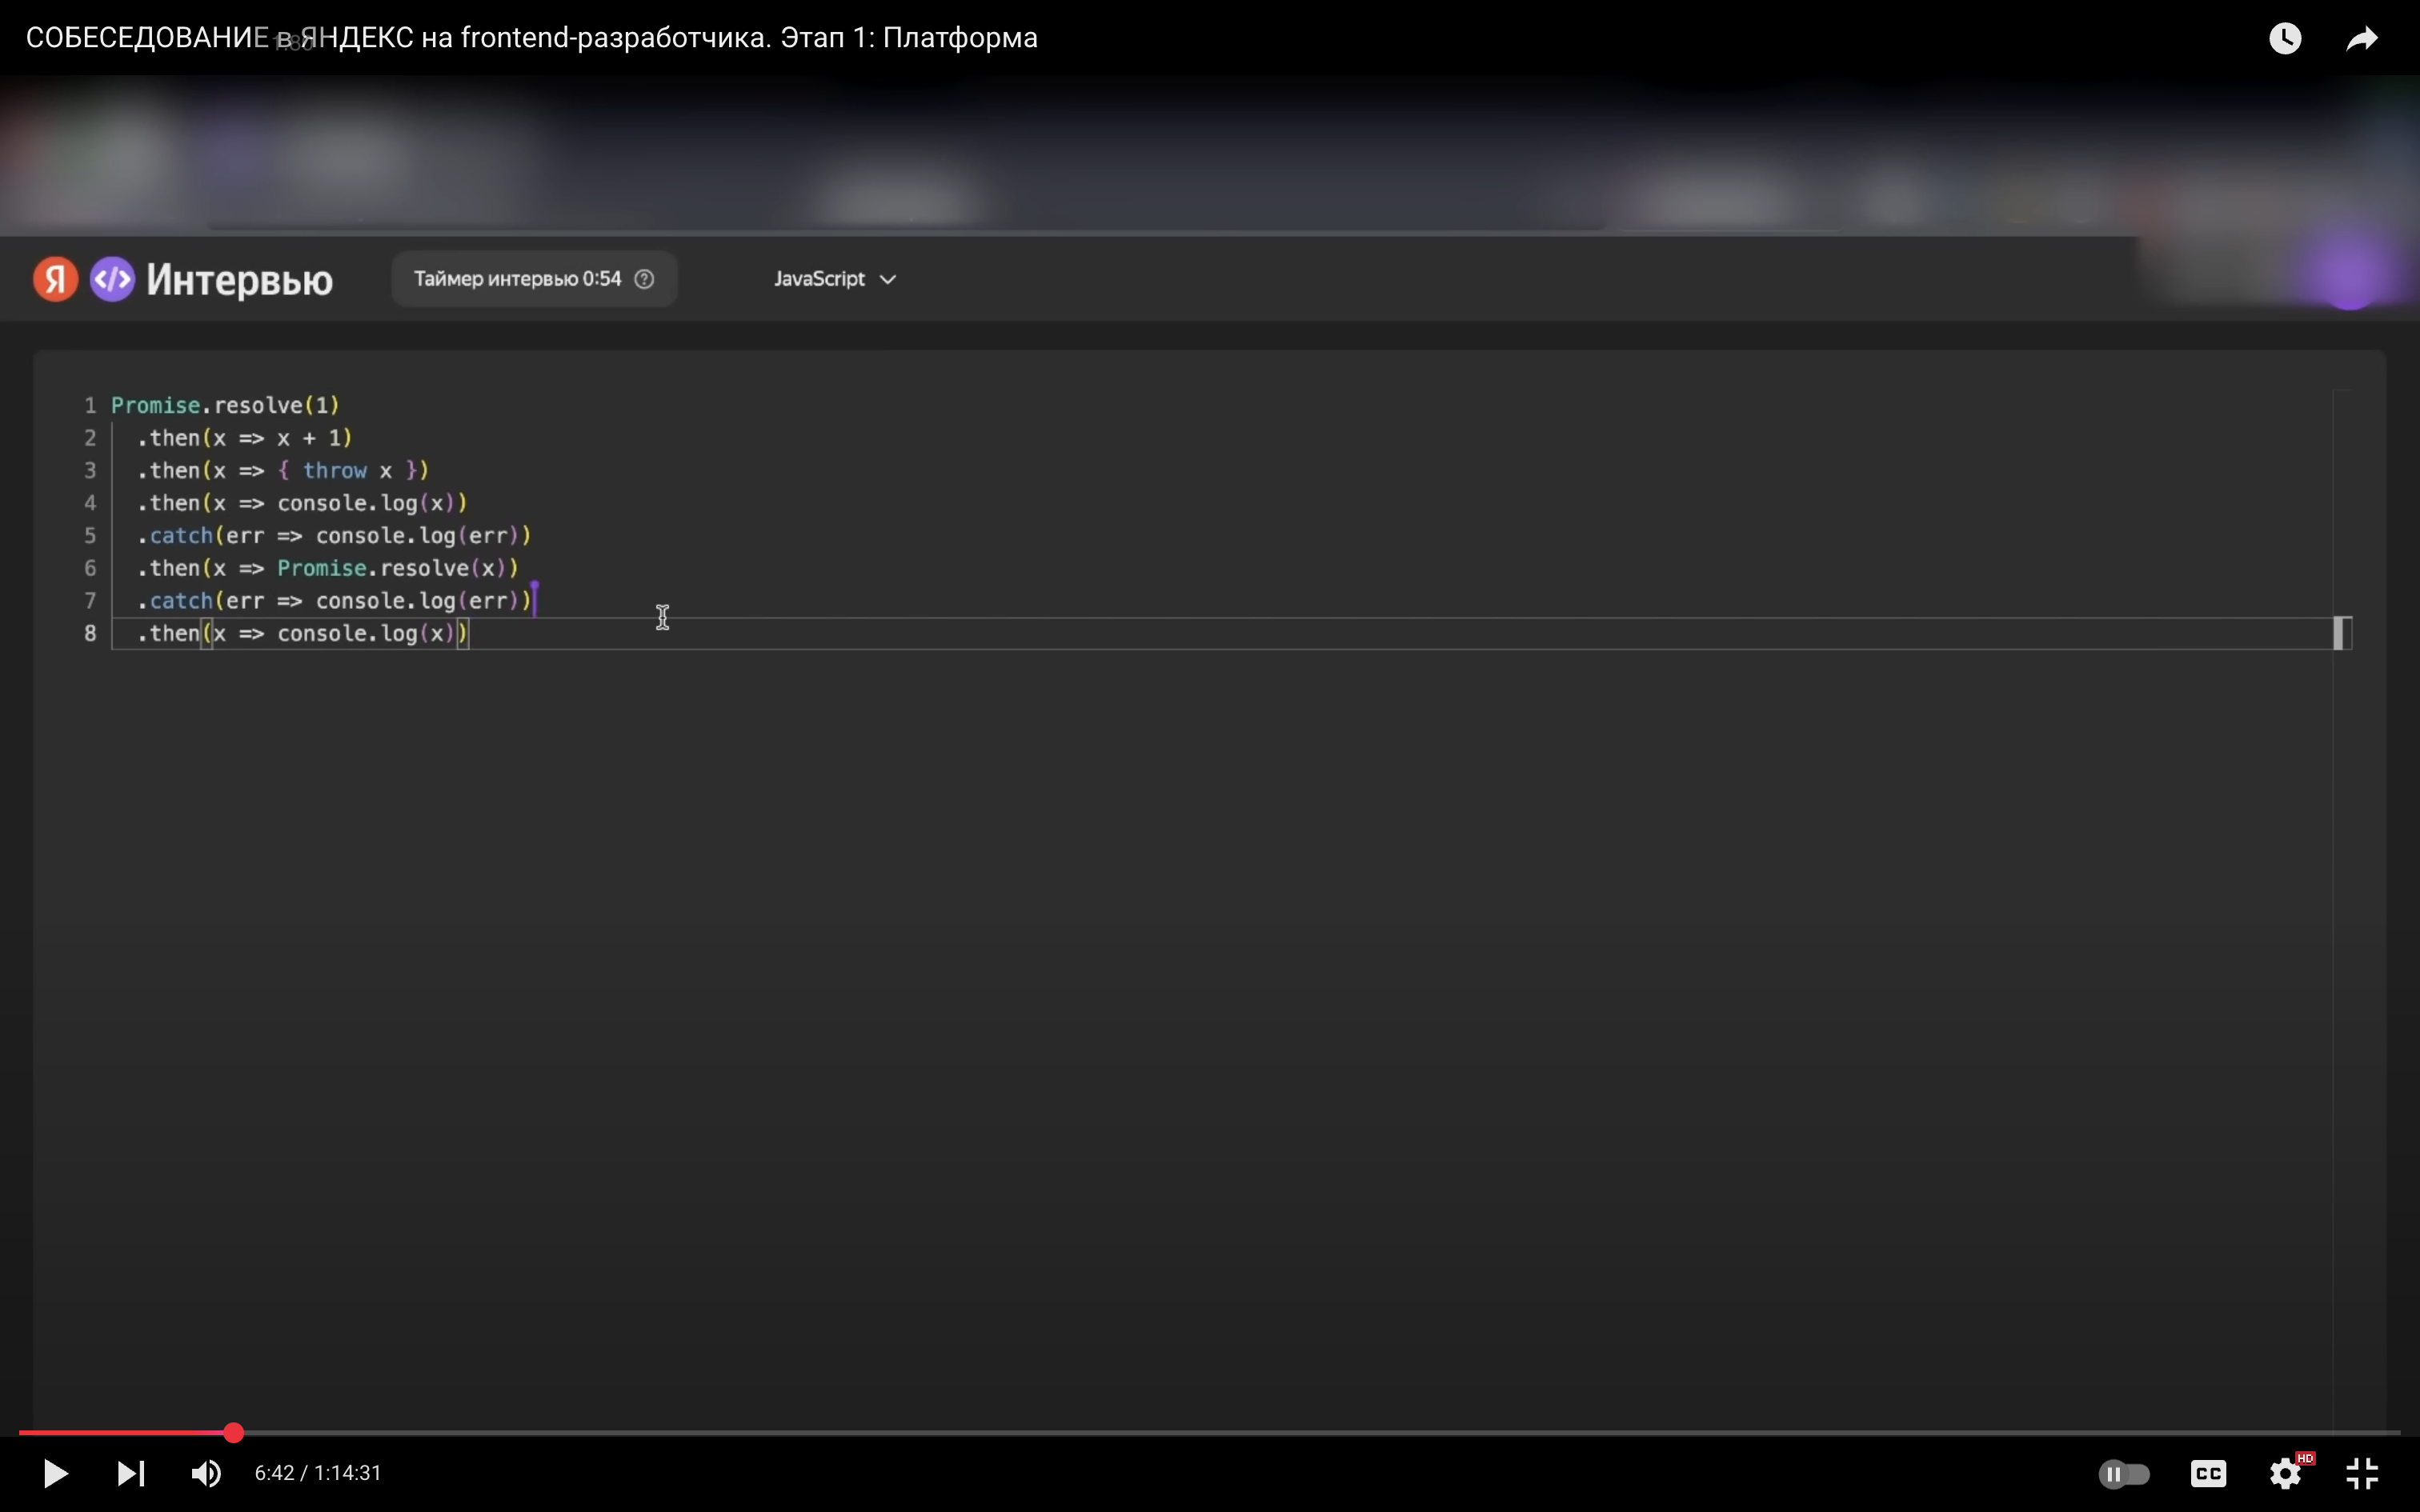
Task: Click line 5 .catch(err => console.log(err))
Action: tap(334, 535)
